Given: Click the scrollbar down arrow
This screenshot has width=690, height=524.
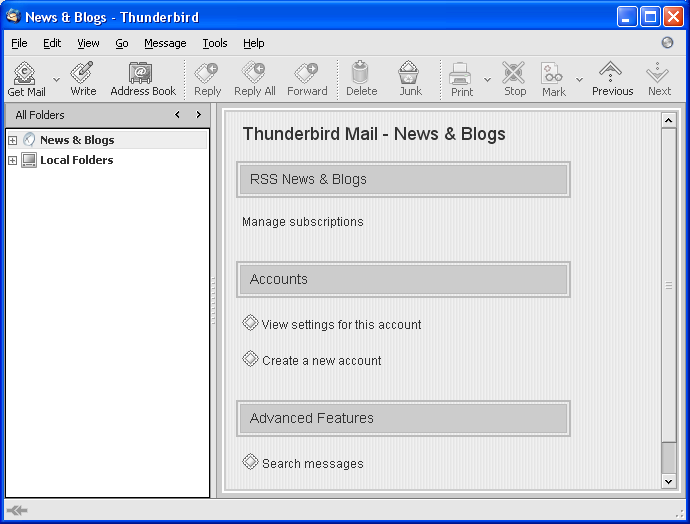Looking at the screenshot, I should click(668, 481).
